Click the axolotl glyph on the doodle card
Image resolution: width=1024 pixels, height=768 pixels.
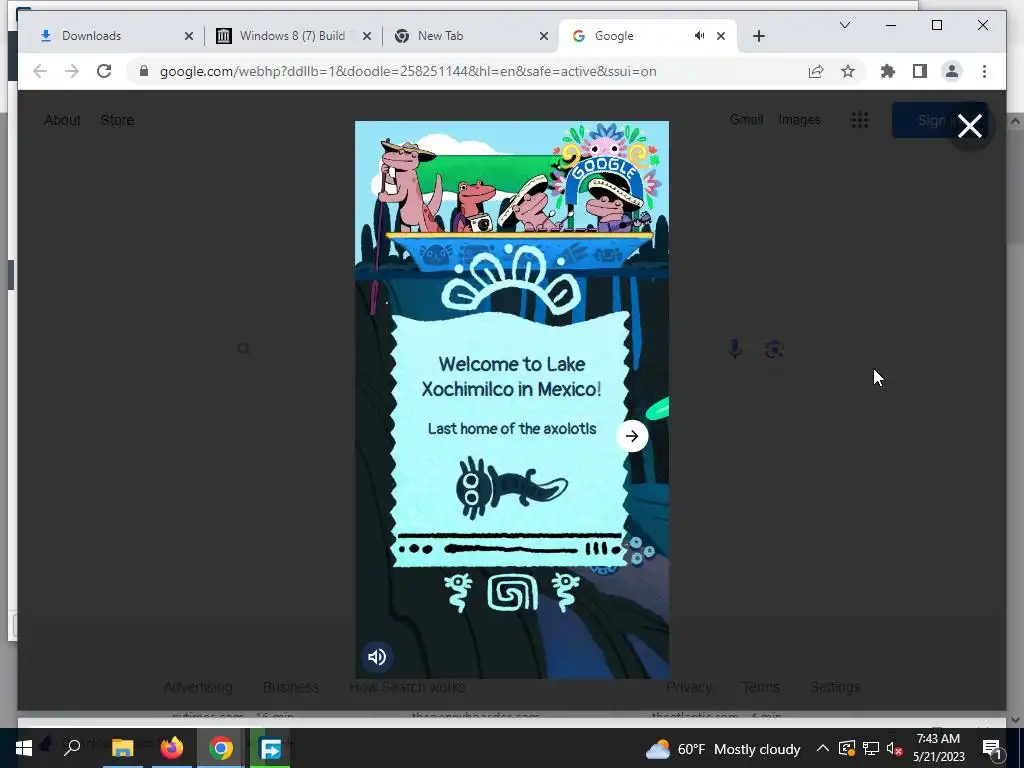point(512,488)
